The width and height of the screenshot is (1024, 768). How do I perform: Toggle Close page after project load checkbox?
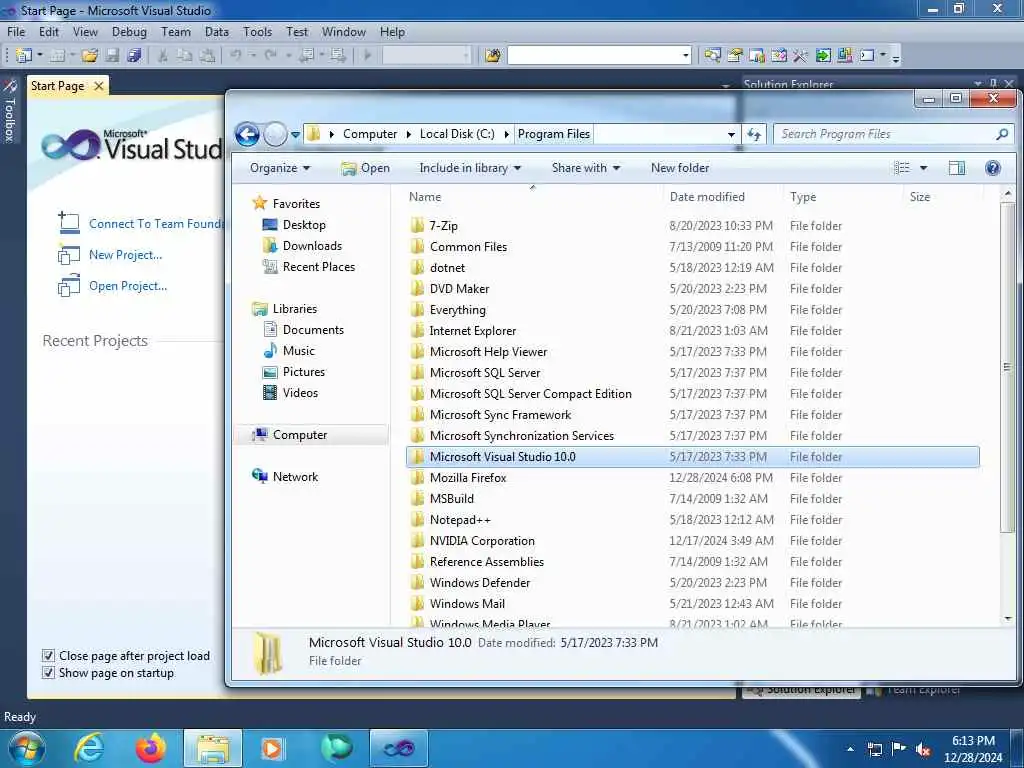tap(48, 656)
